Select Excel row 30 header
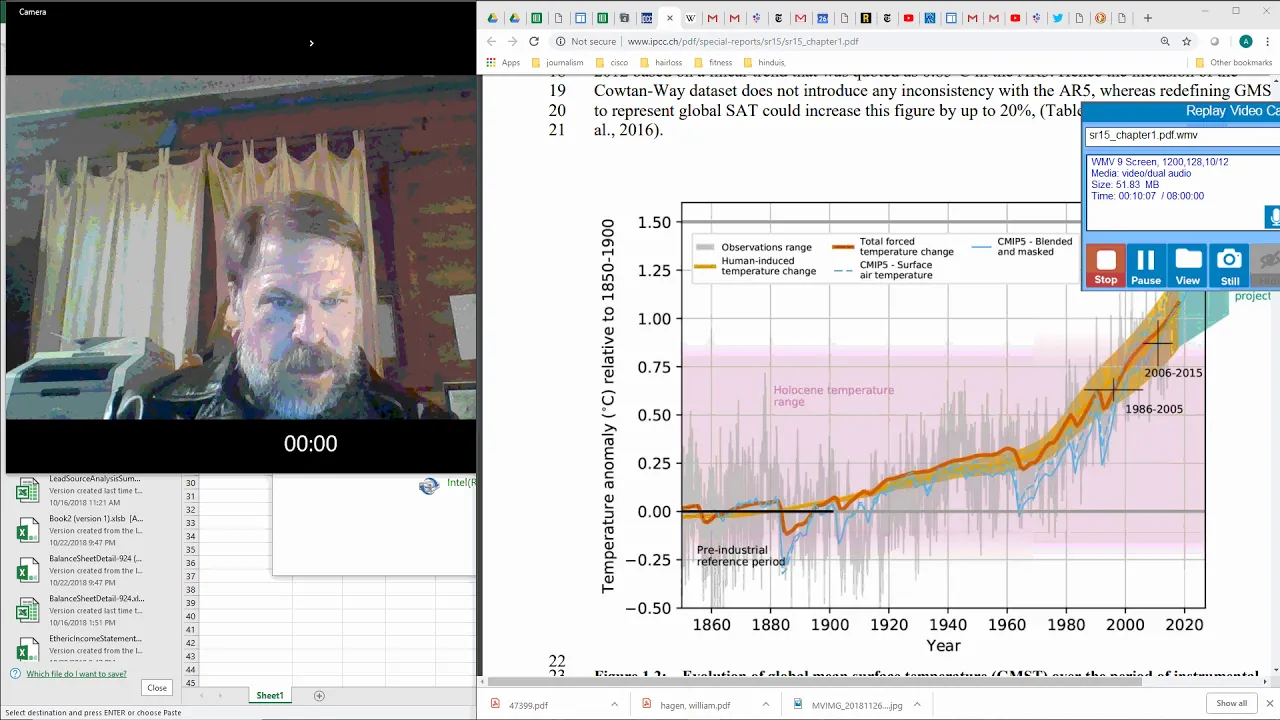 click(x=190, y=483)
